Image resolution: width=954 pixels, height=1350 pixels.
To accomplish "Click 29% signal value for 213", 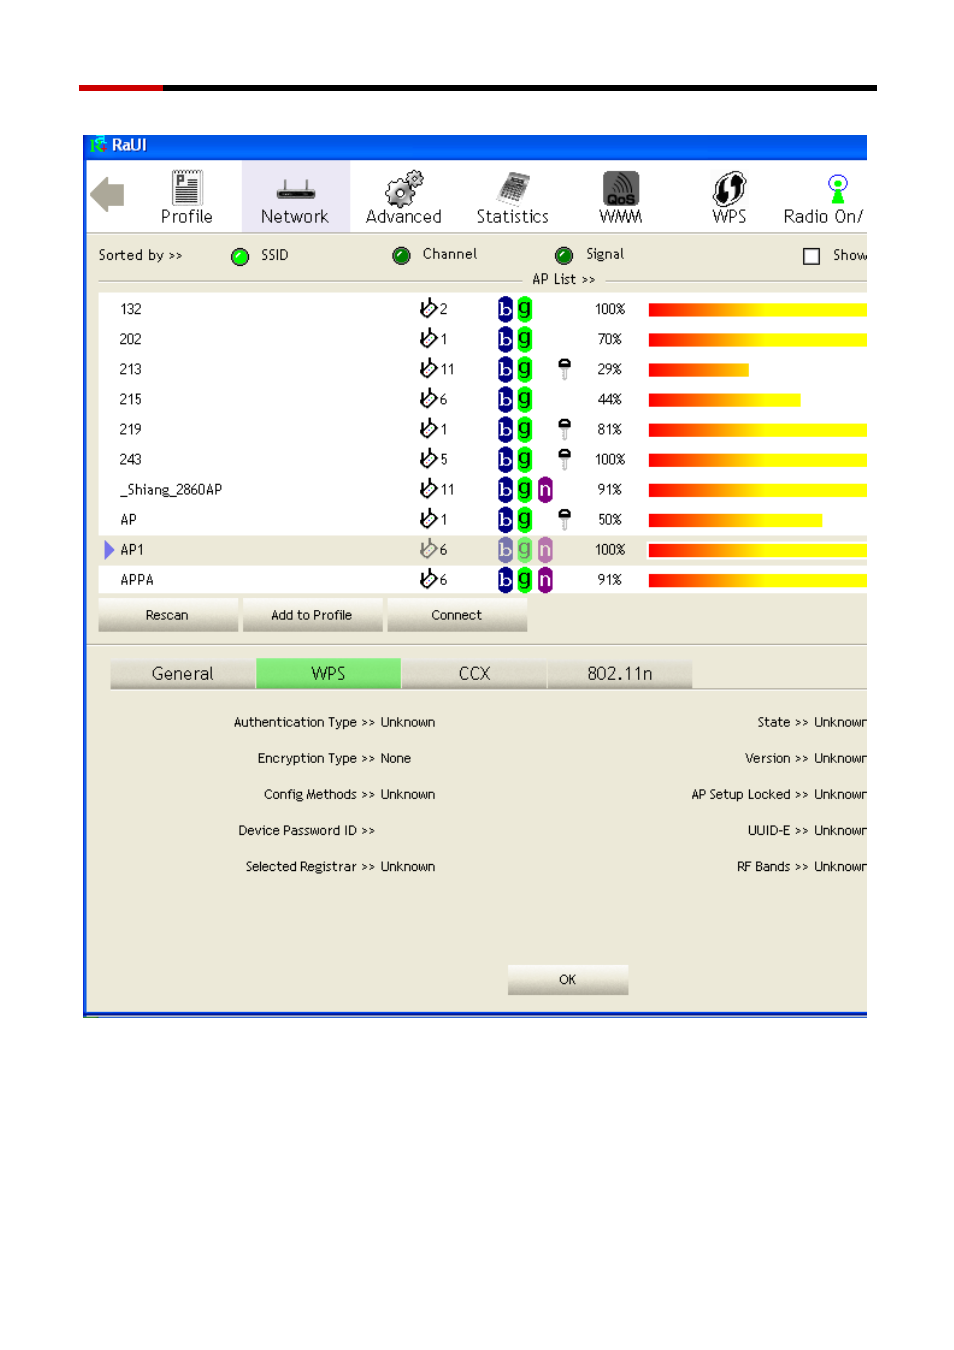I will click(610, 369).
